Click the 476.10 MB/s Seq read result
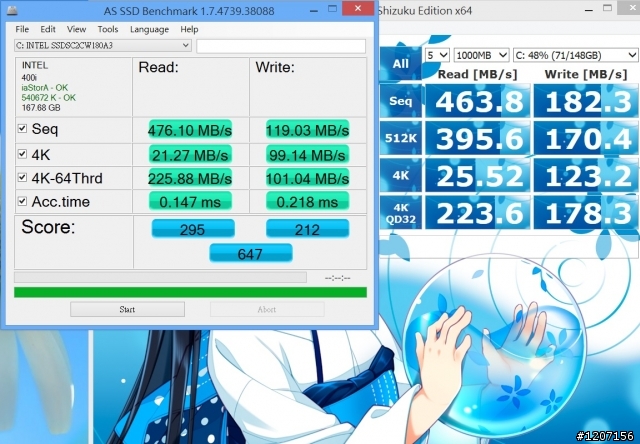The height and width of the screenshot is (444, 640). (x=190, y=130)
